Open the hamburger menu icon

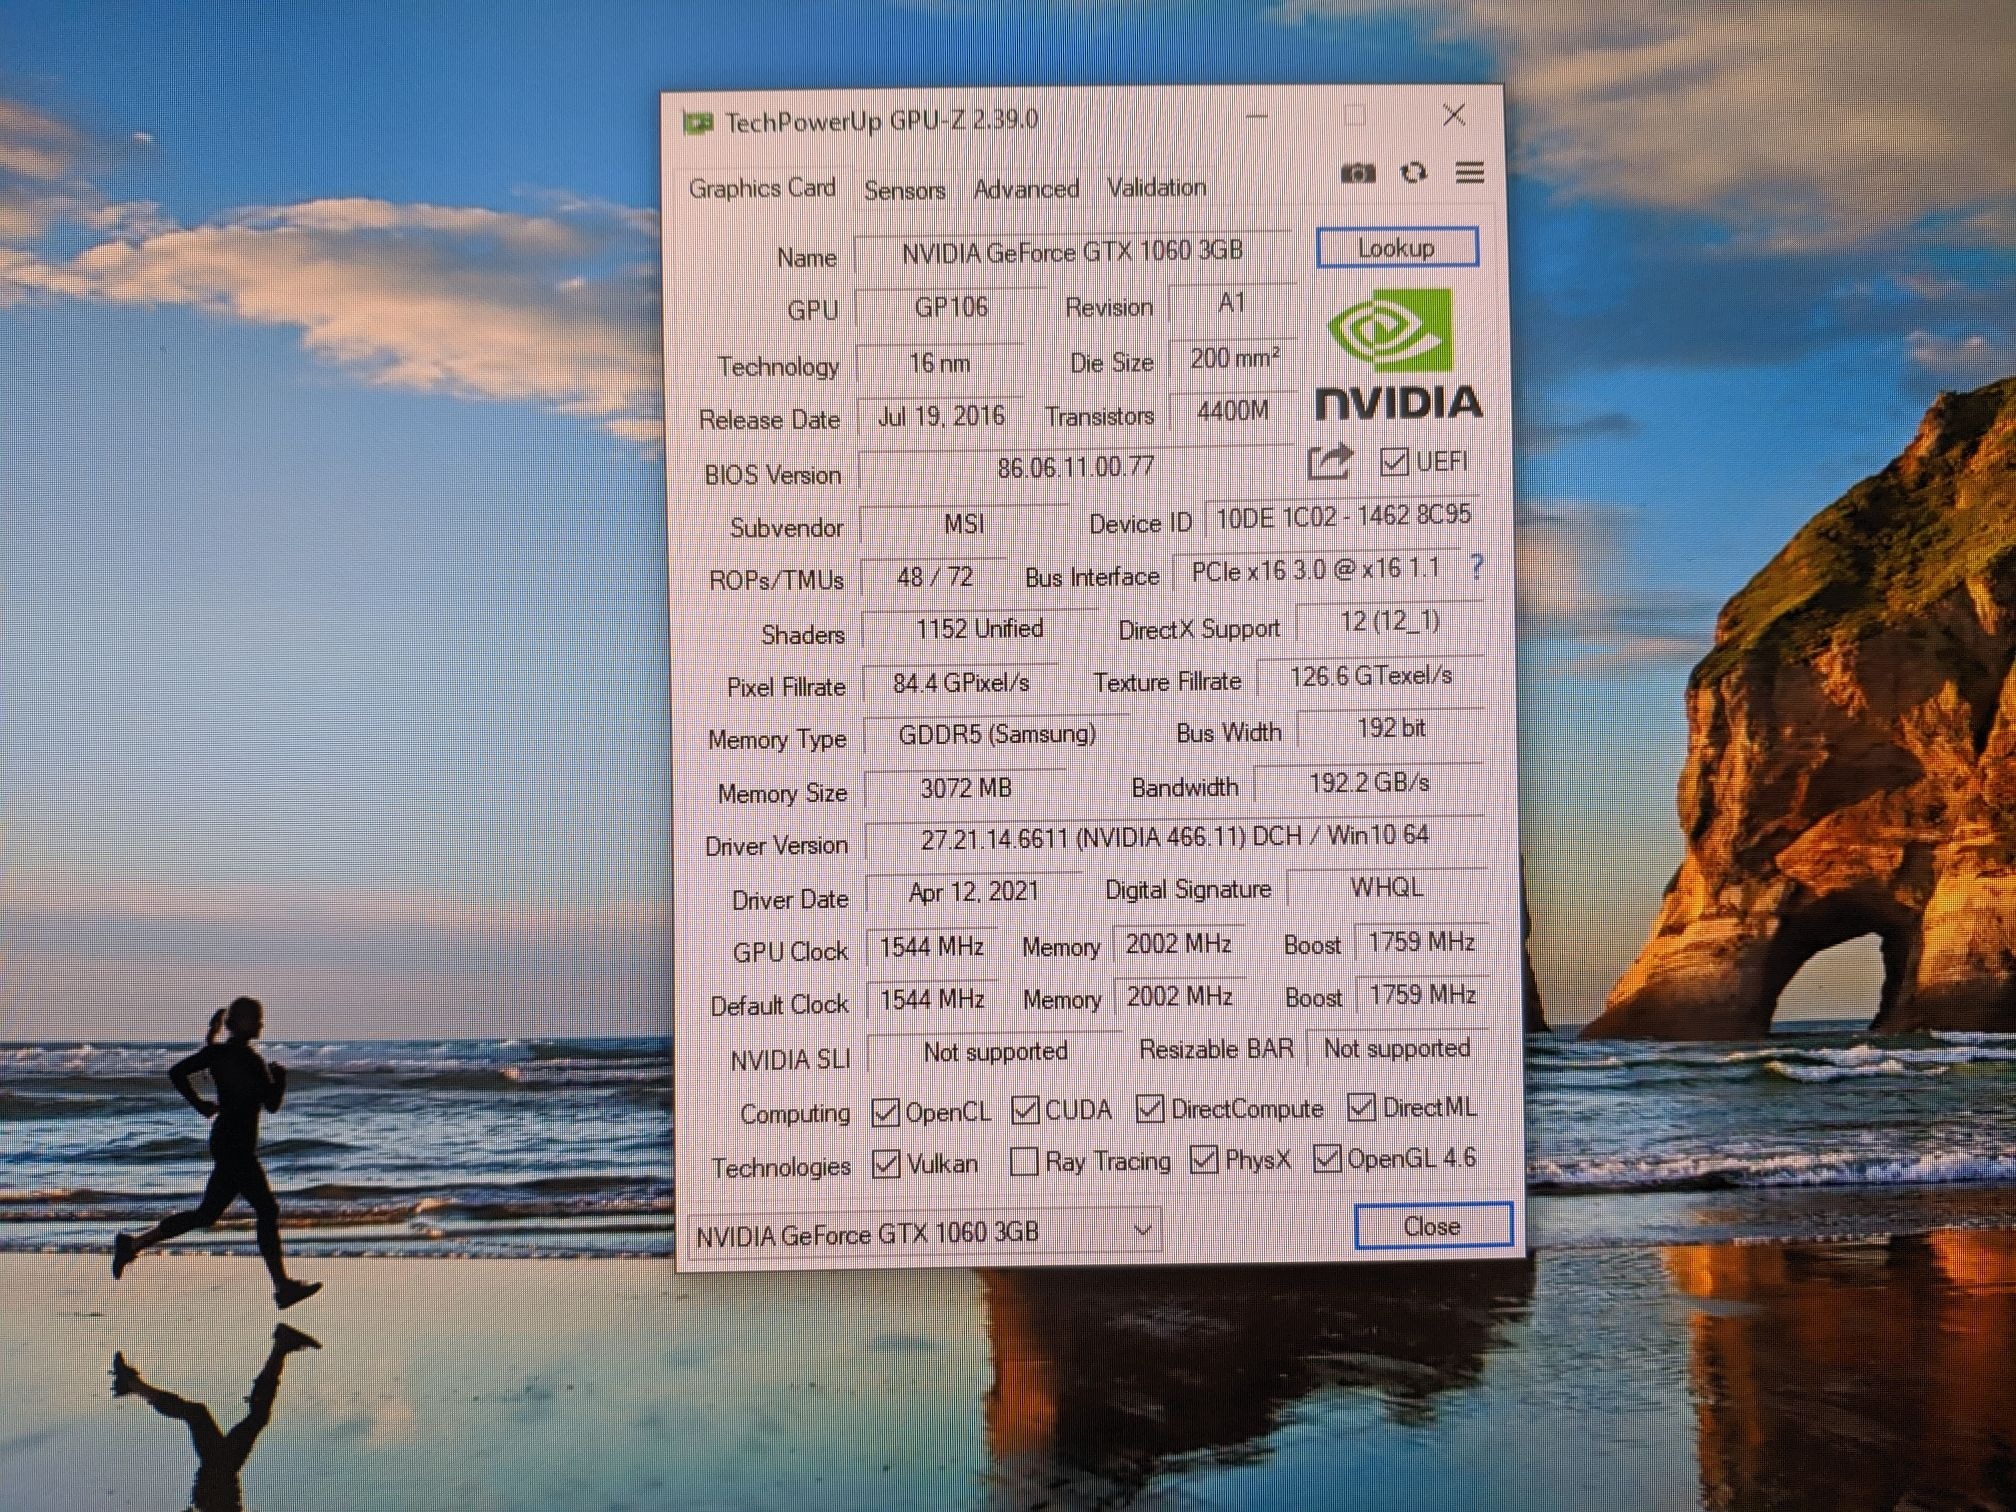(x=1469, y=172)
